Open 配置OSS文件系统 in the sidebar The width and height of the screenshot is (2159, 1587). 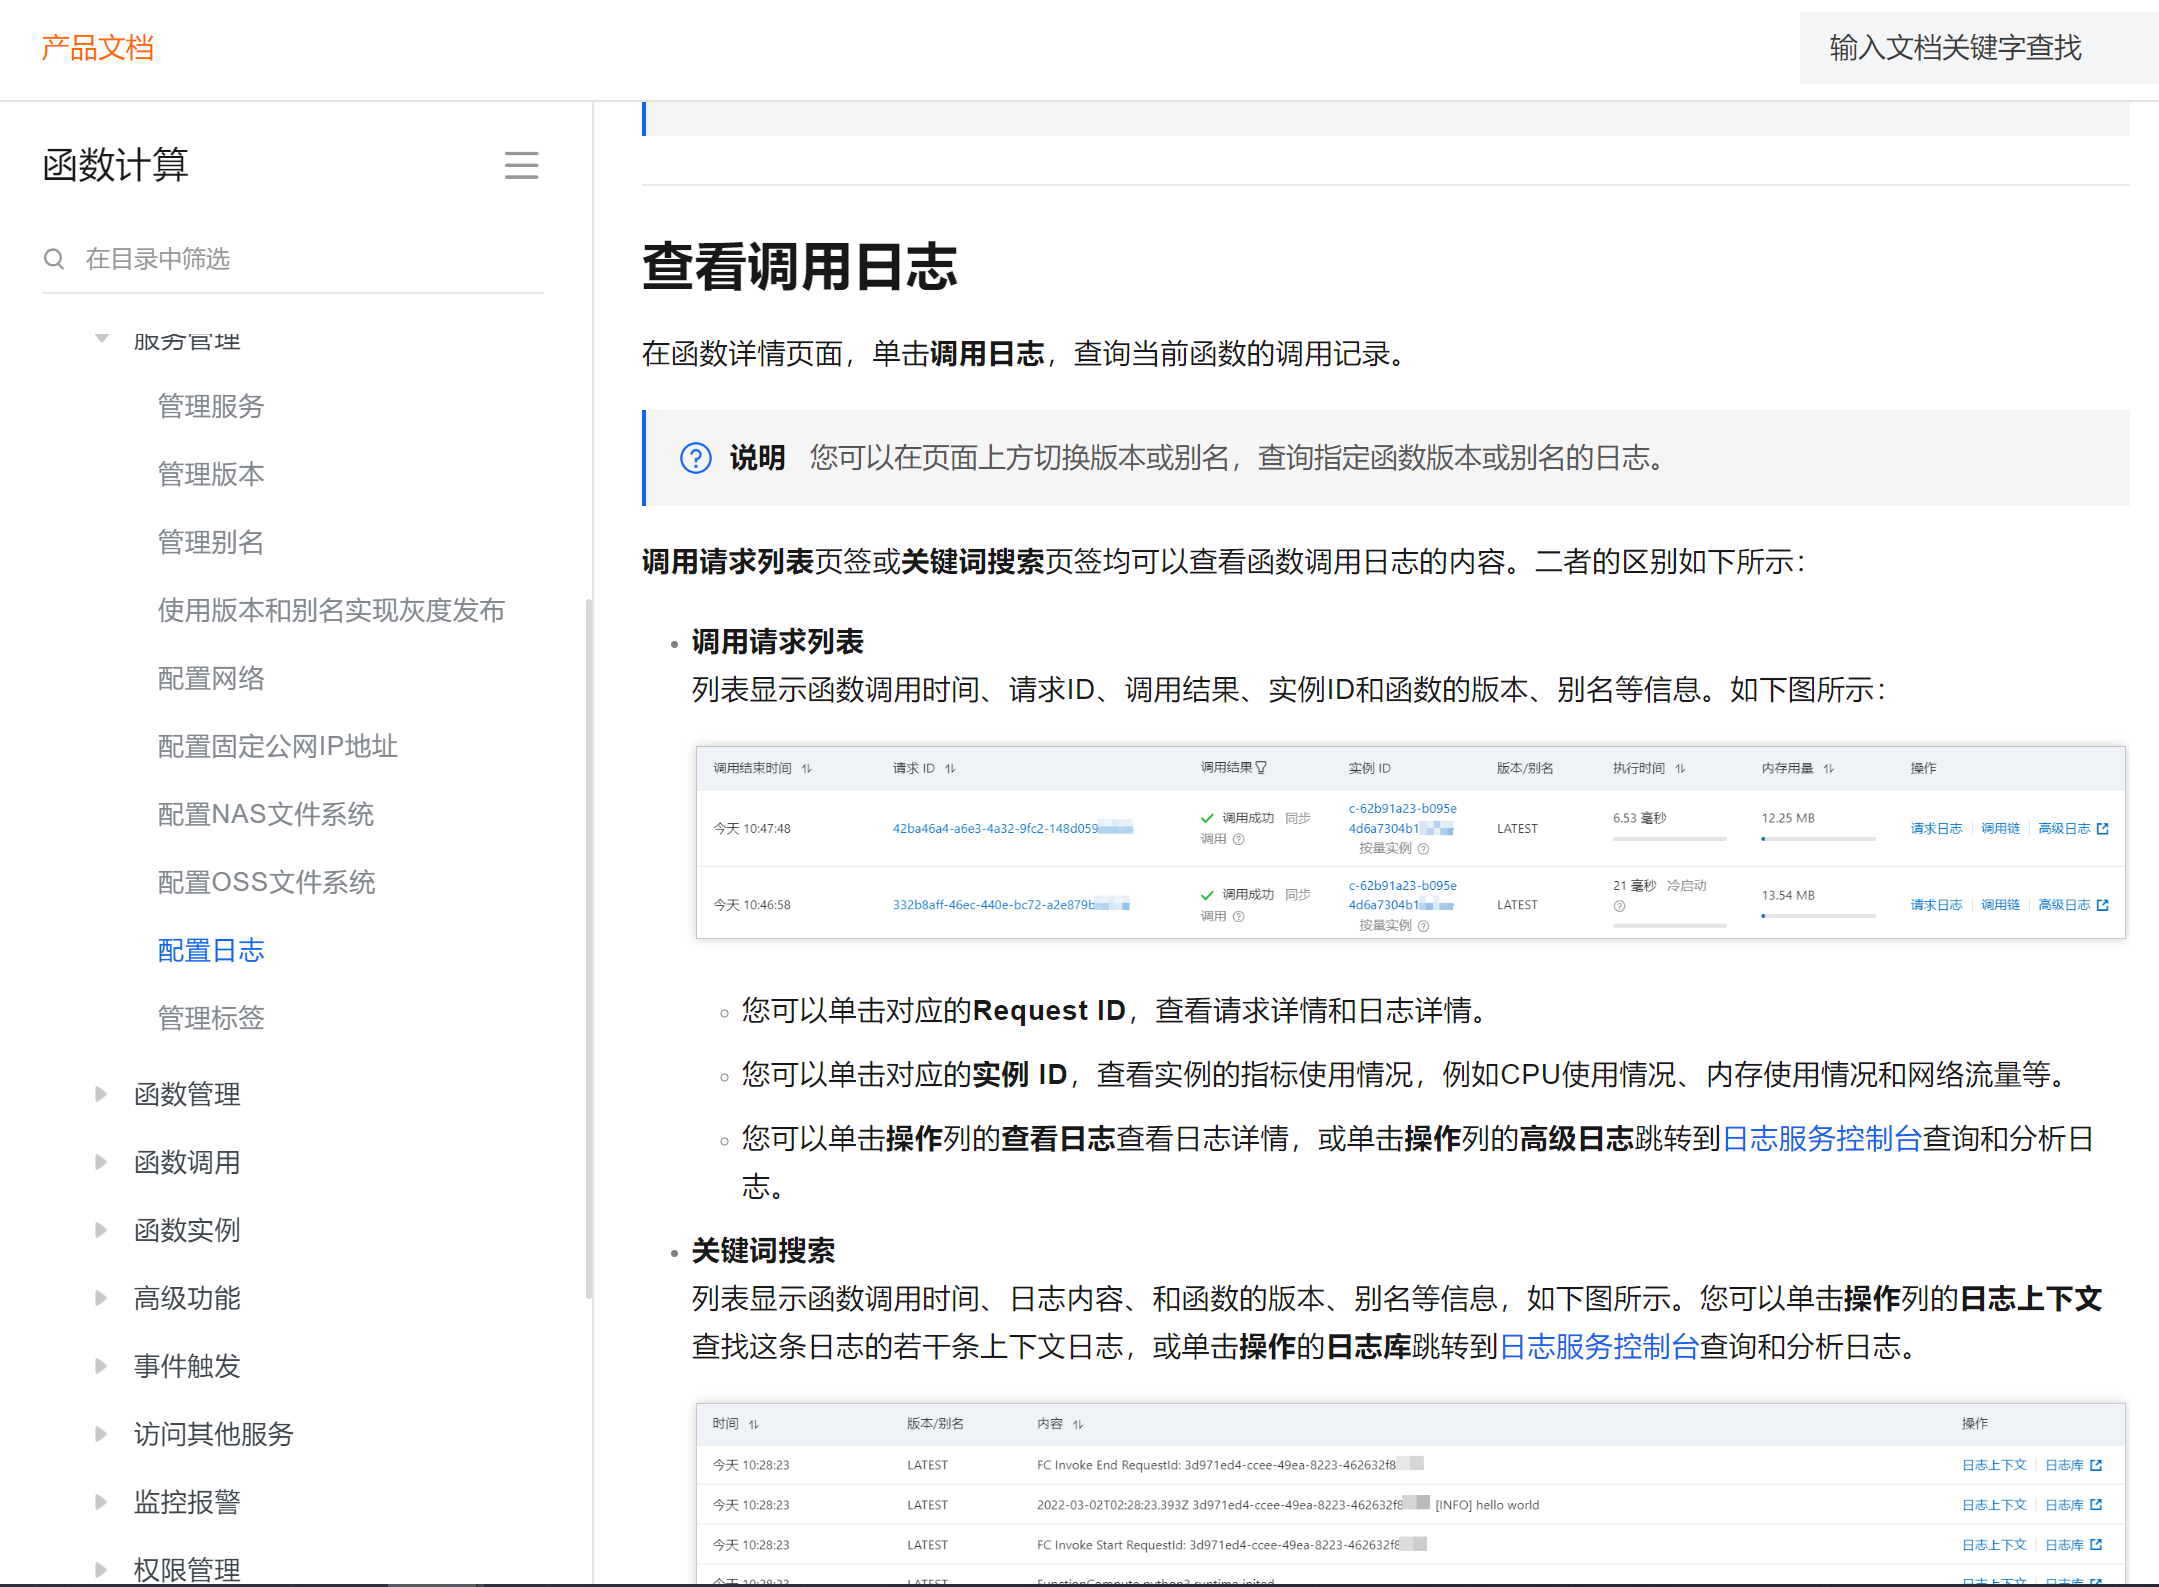tap(267, 882)
